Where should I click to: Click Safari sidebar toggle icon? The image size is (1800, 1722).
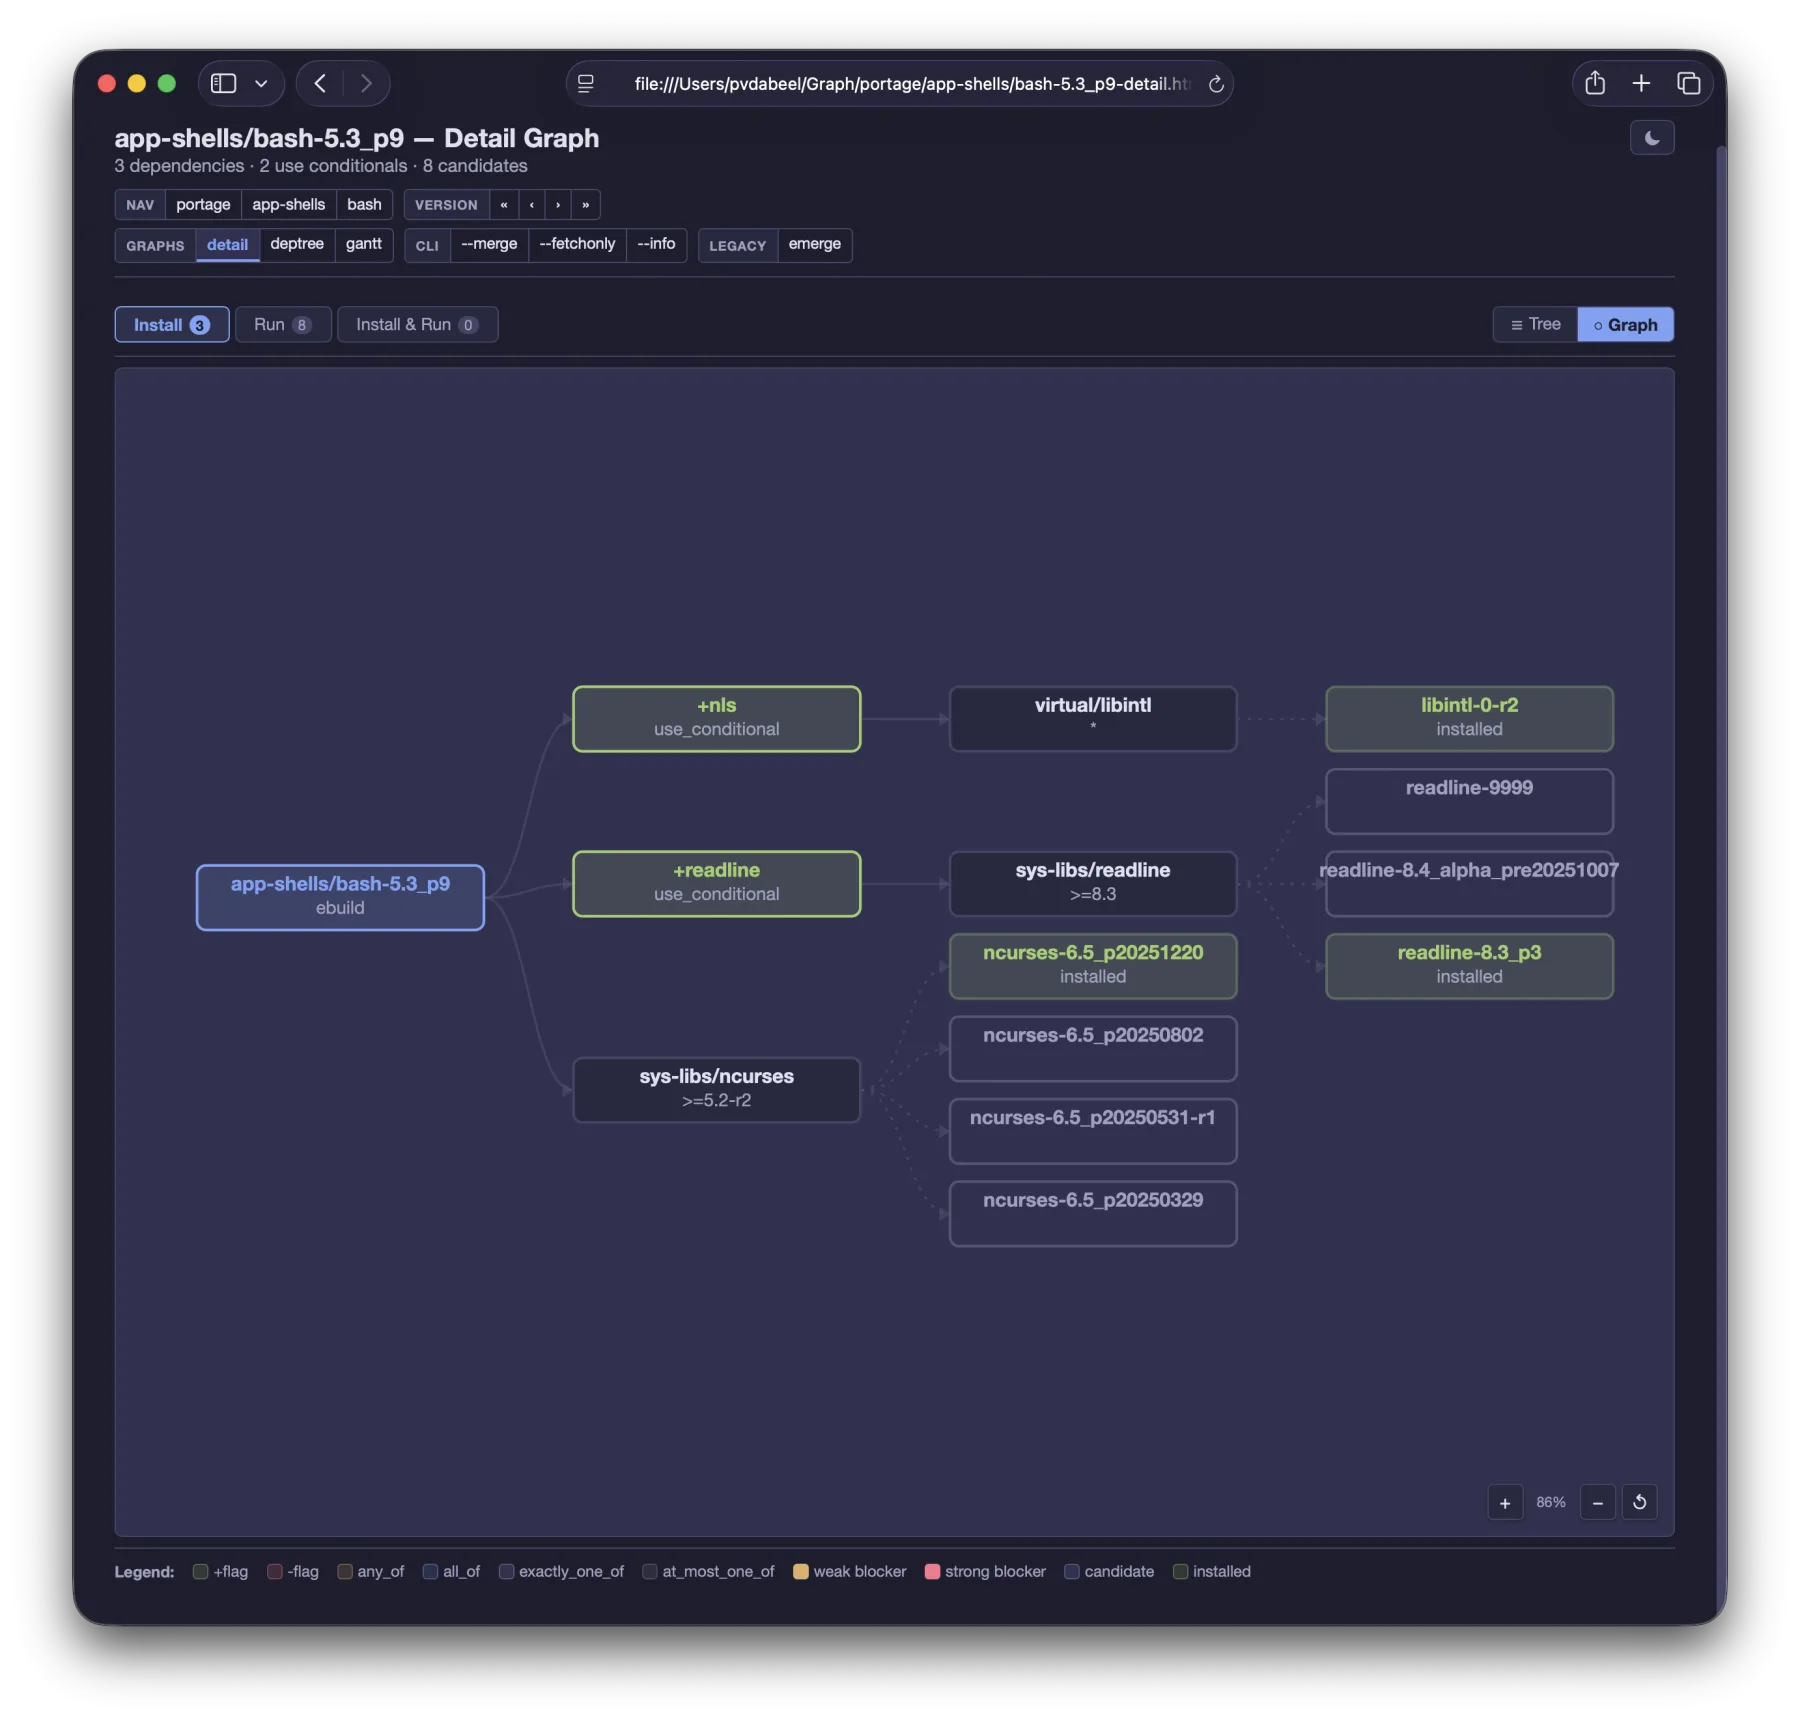(224, 83)
